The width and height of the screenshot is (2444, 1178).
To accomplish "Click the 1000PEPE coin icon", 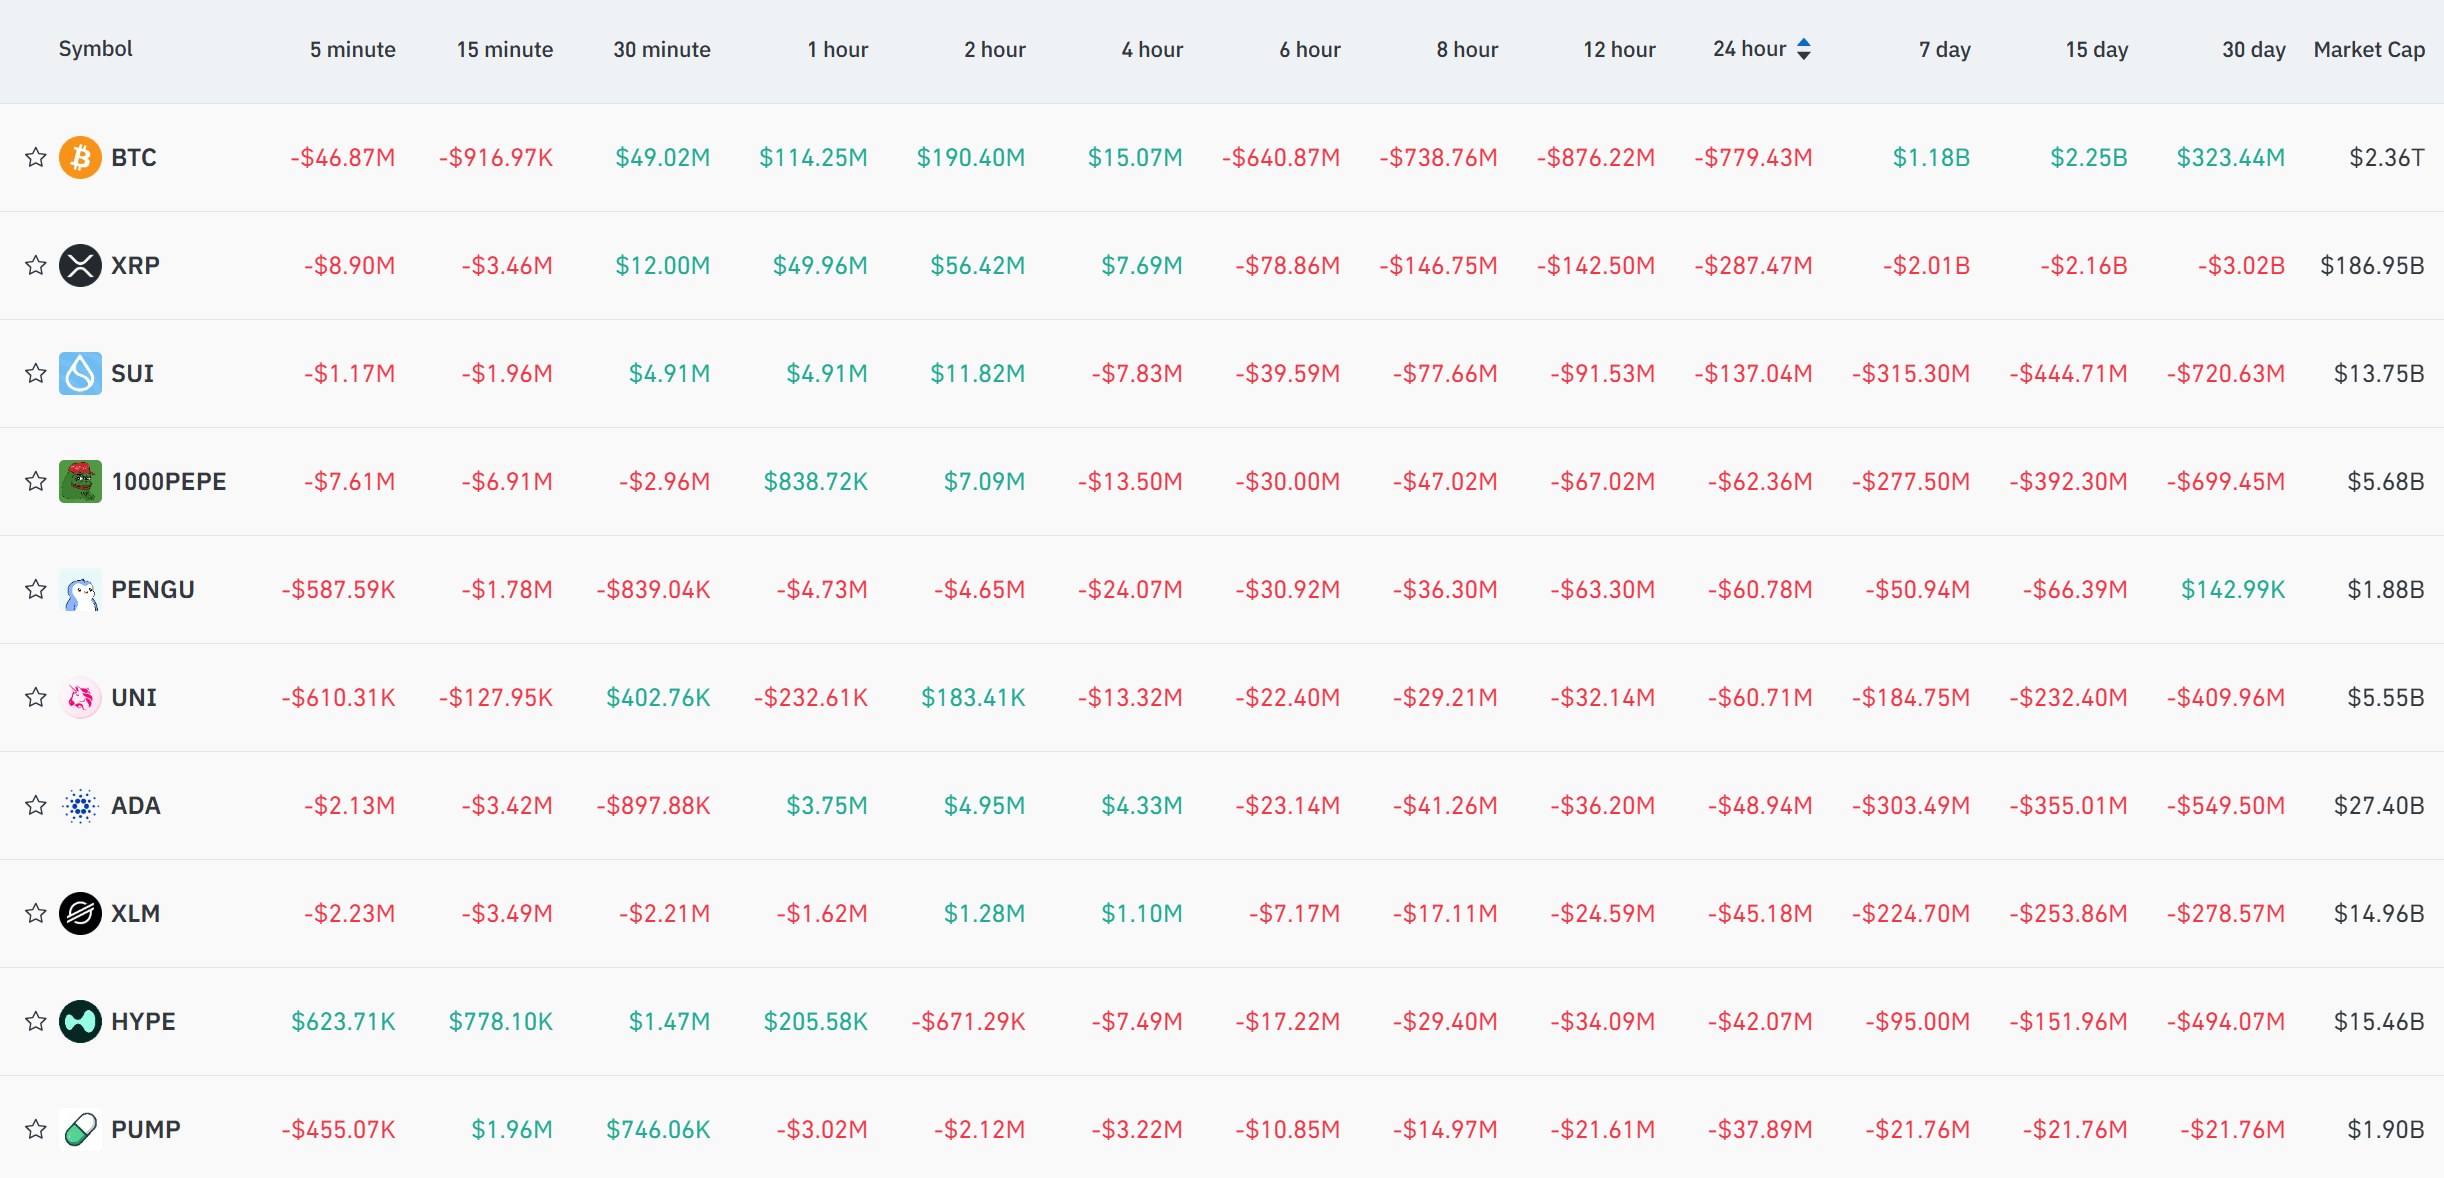I will tap(80, 481).
